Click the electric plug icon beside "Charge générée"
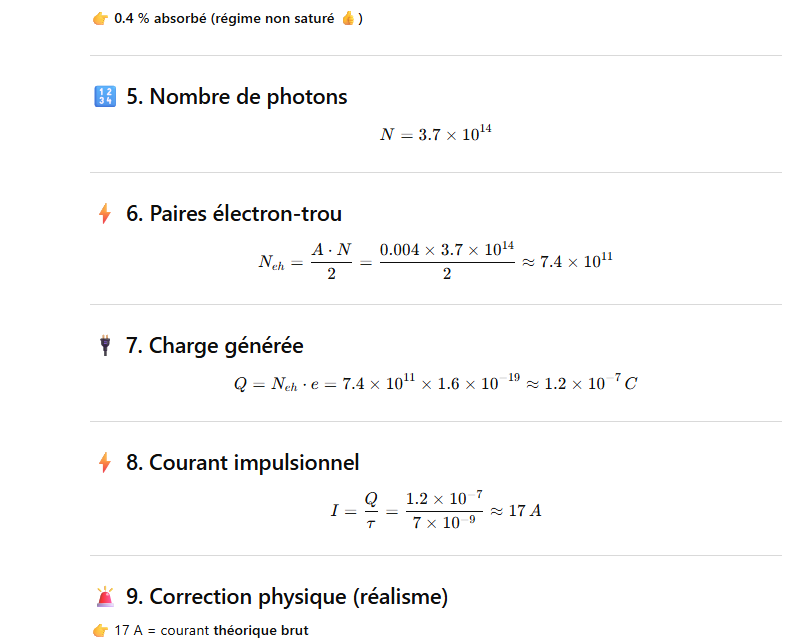Viewport: 792px width, 638px height. click(x=104, y=346)
